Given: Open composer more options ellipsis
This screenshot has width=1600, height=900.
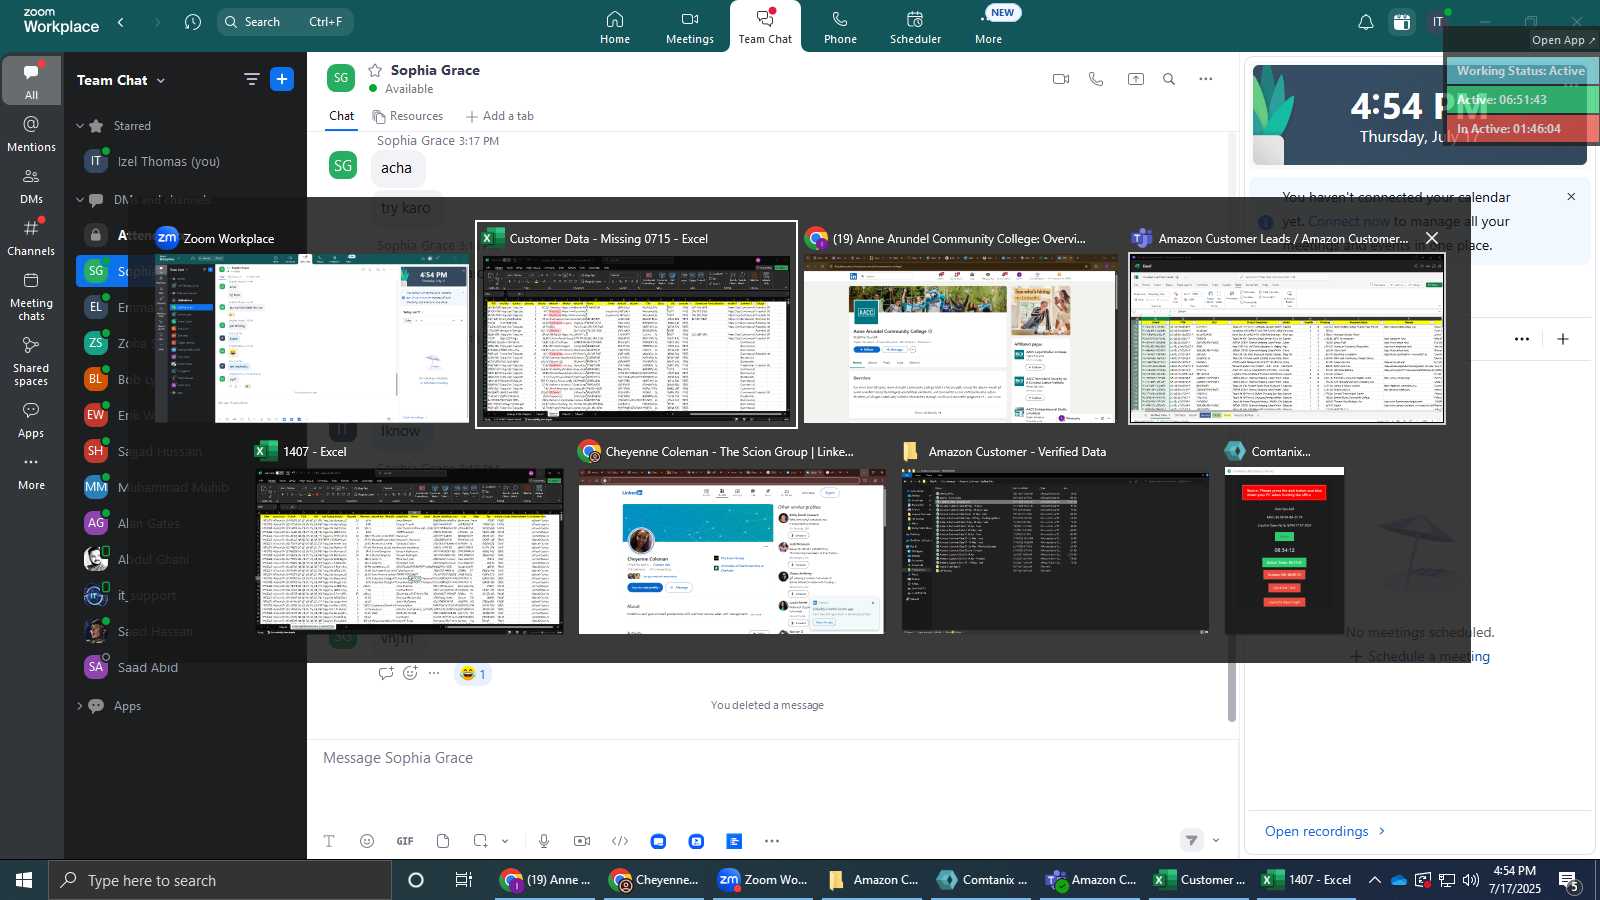Looking at the screenshot, I should point(772,841).
